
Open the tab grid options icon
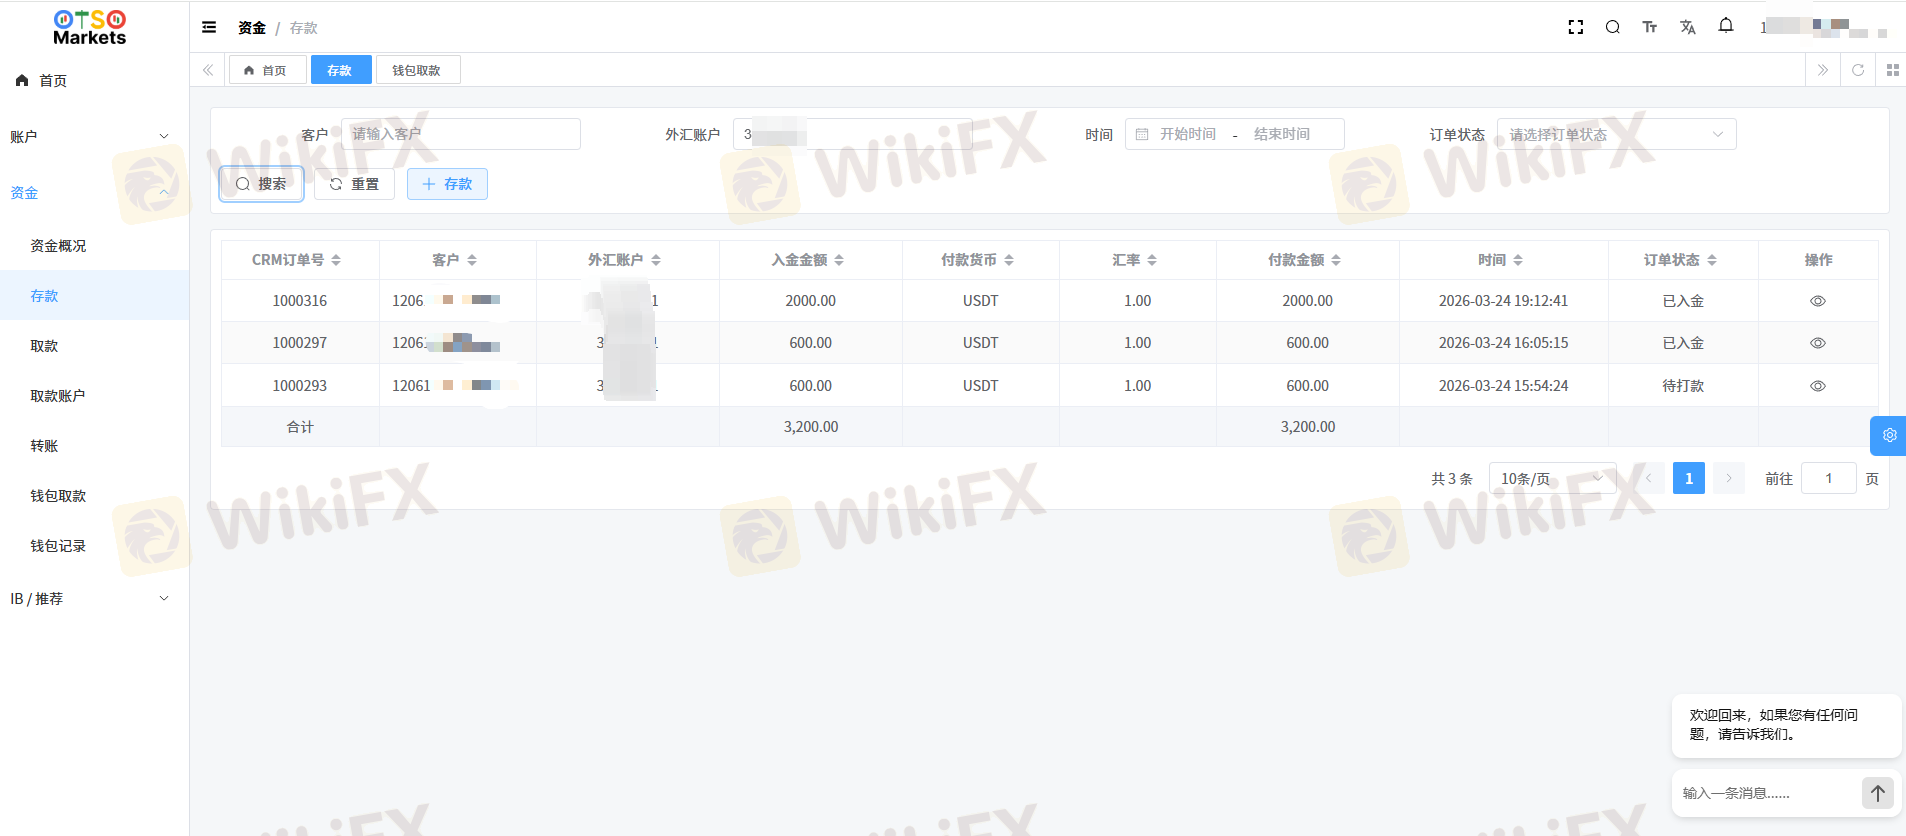1892,70
